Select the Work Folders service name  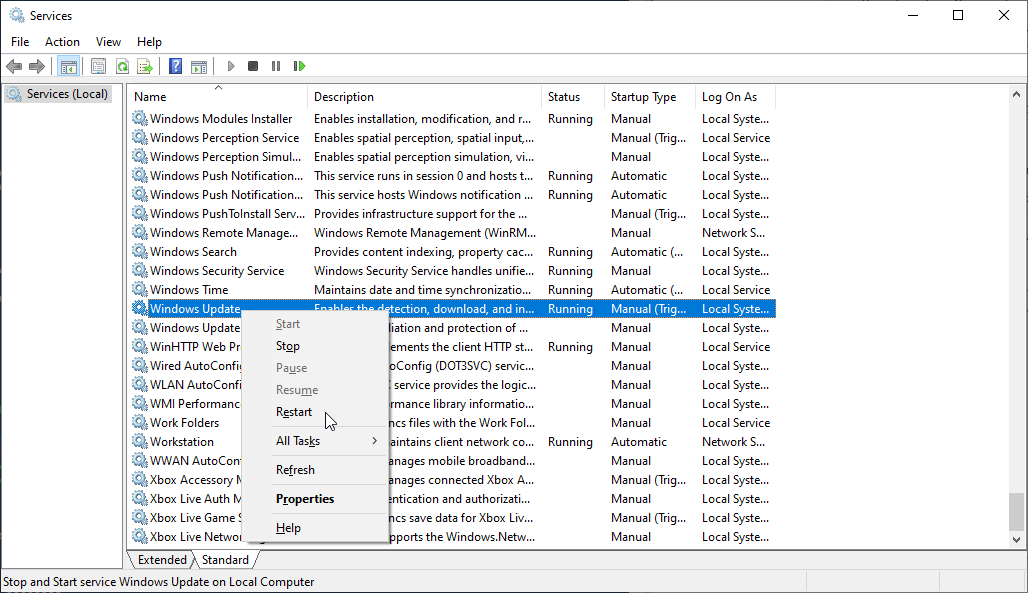(184, 423)
